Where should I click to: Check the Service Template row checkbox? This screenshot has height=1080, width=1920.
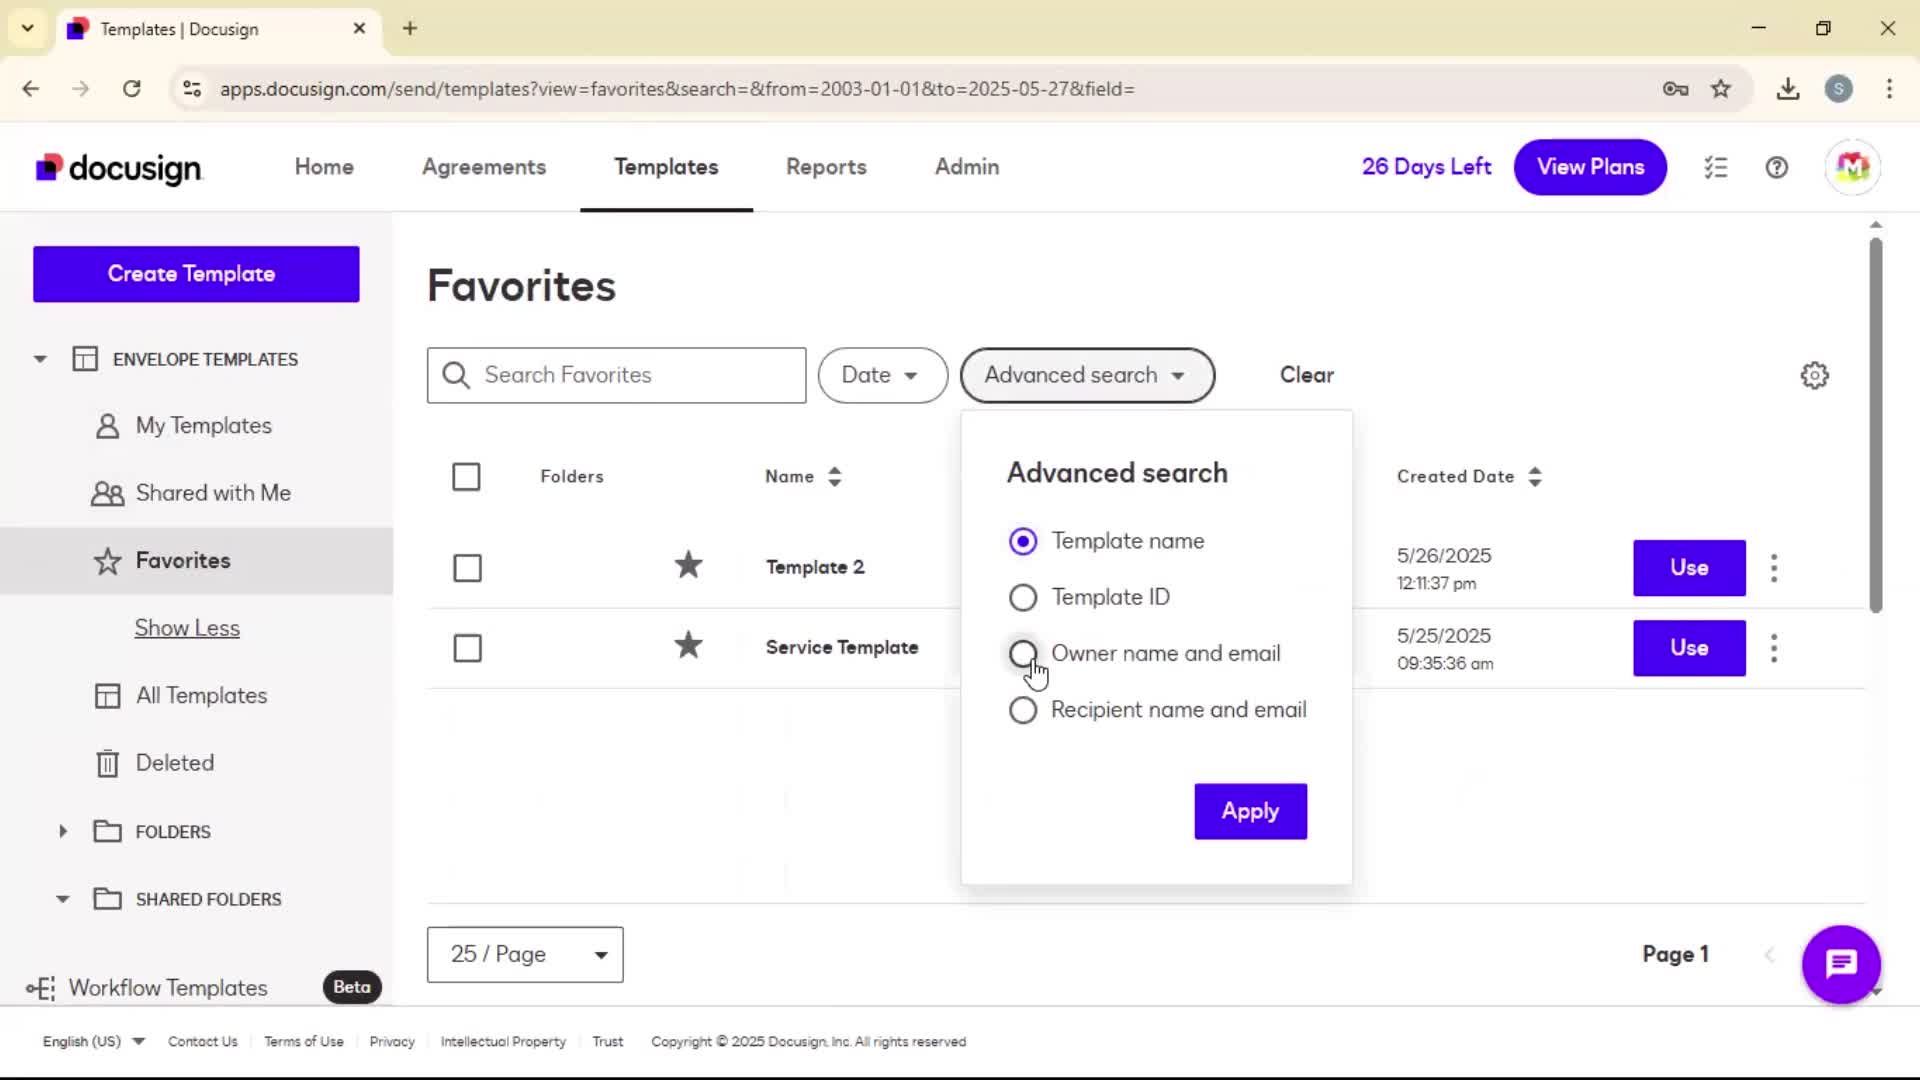(467, 648)
